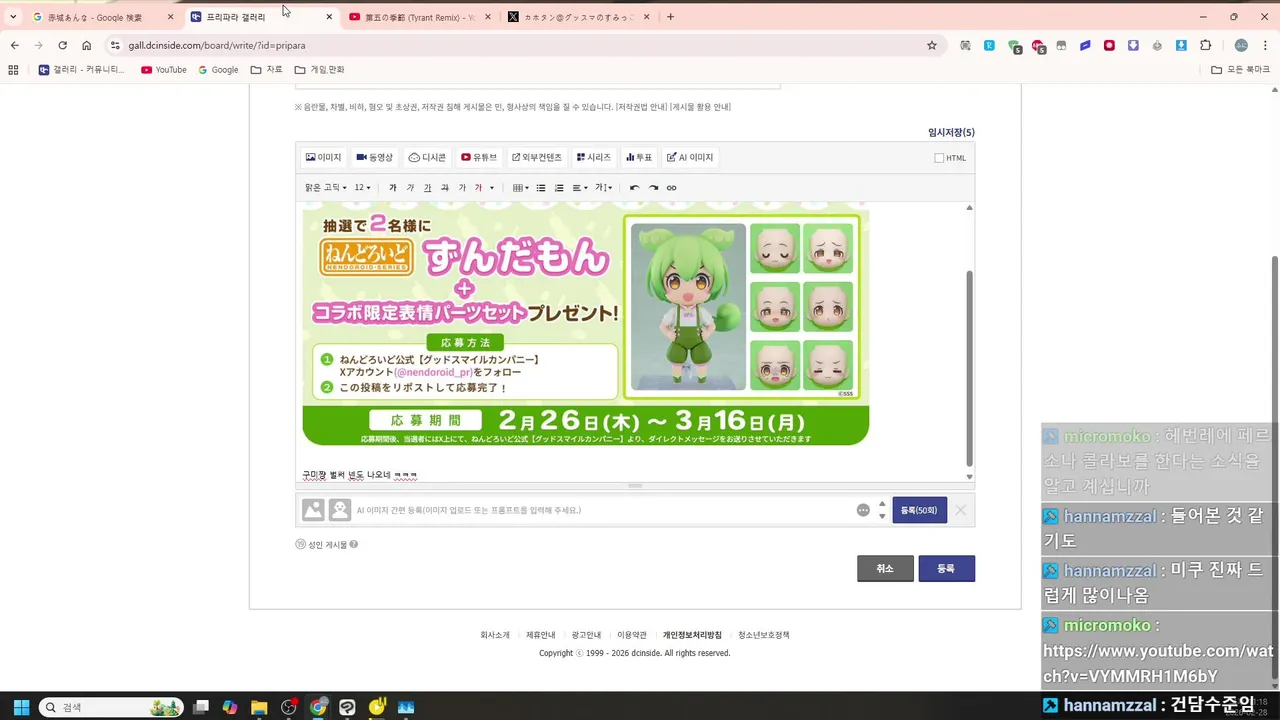Click the 등록(50회) AI register button
1280x720 pixels.
919,510
